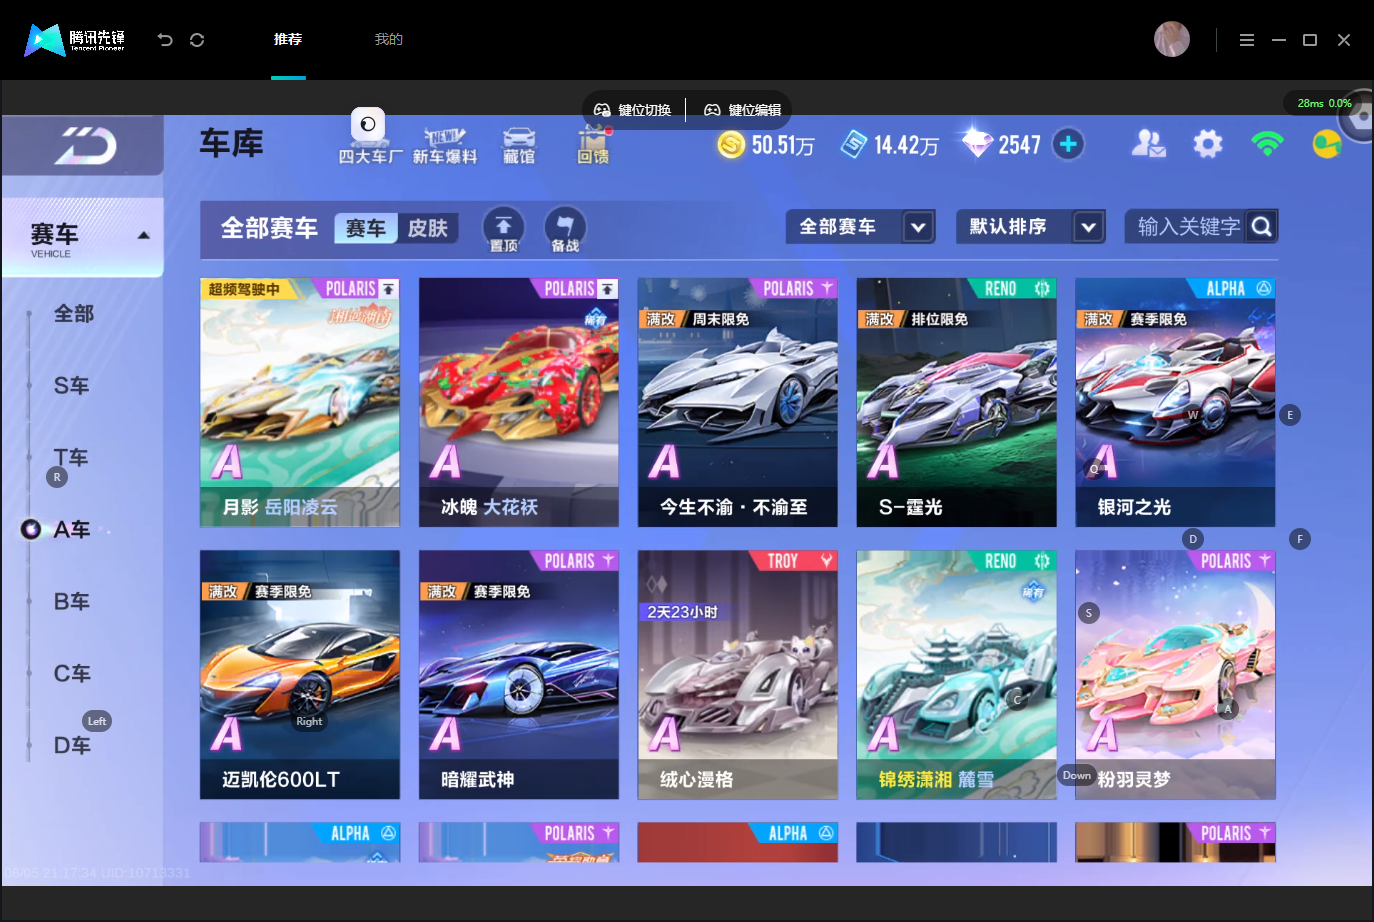Go back with the undo arrow icon
Viewport: 1374px width, 922px height.
point(165,40)
